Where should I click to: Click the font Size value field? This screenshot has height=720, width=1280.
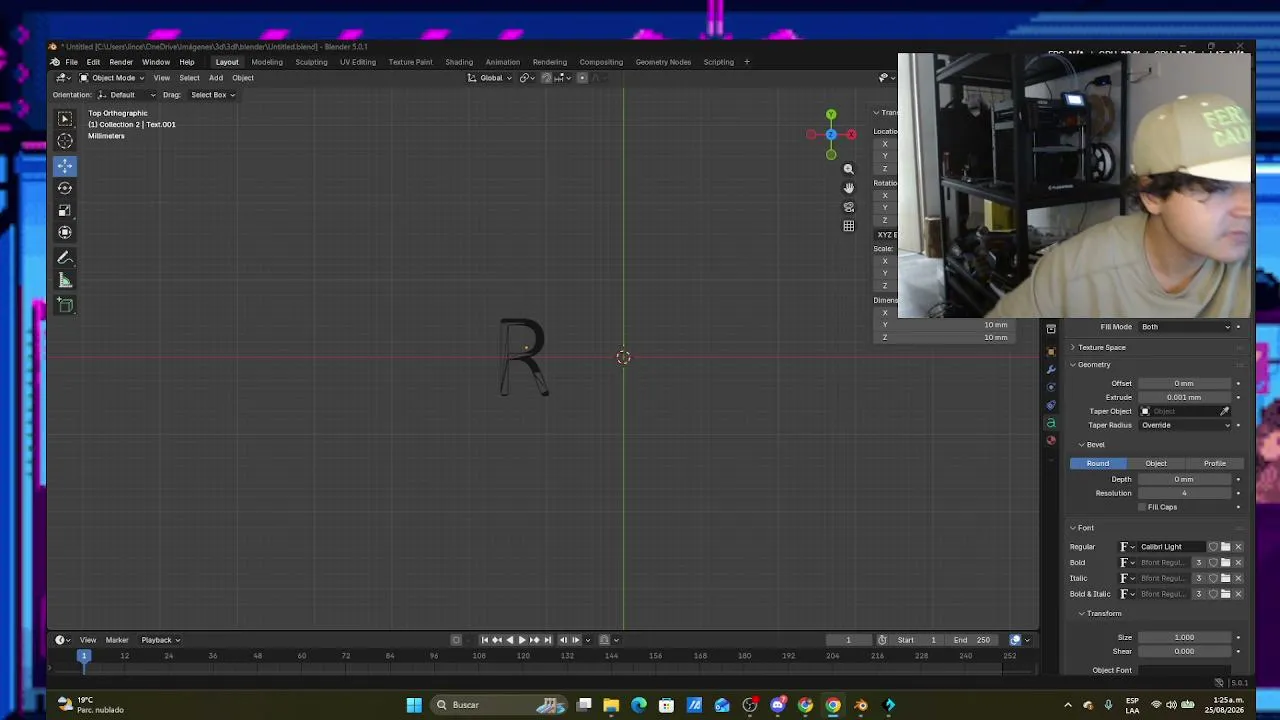click(1185, 638)
